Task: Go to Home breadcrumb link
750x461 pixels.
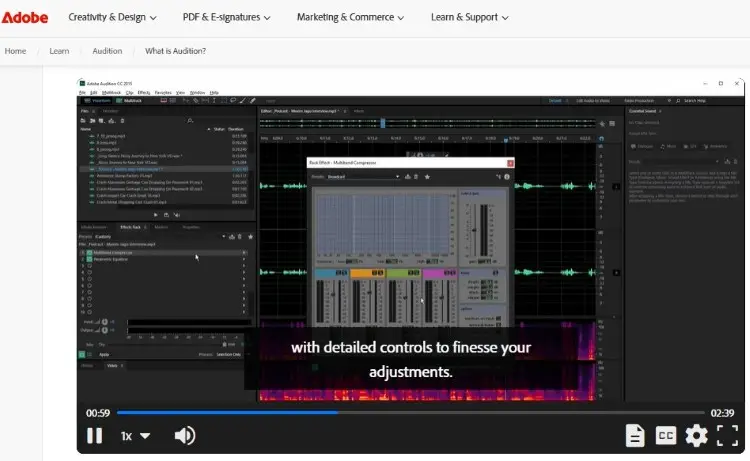Action: tap(15, 51)
